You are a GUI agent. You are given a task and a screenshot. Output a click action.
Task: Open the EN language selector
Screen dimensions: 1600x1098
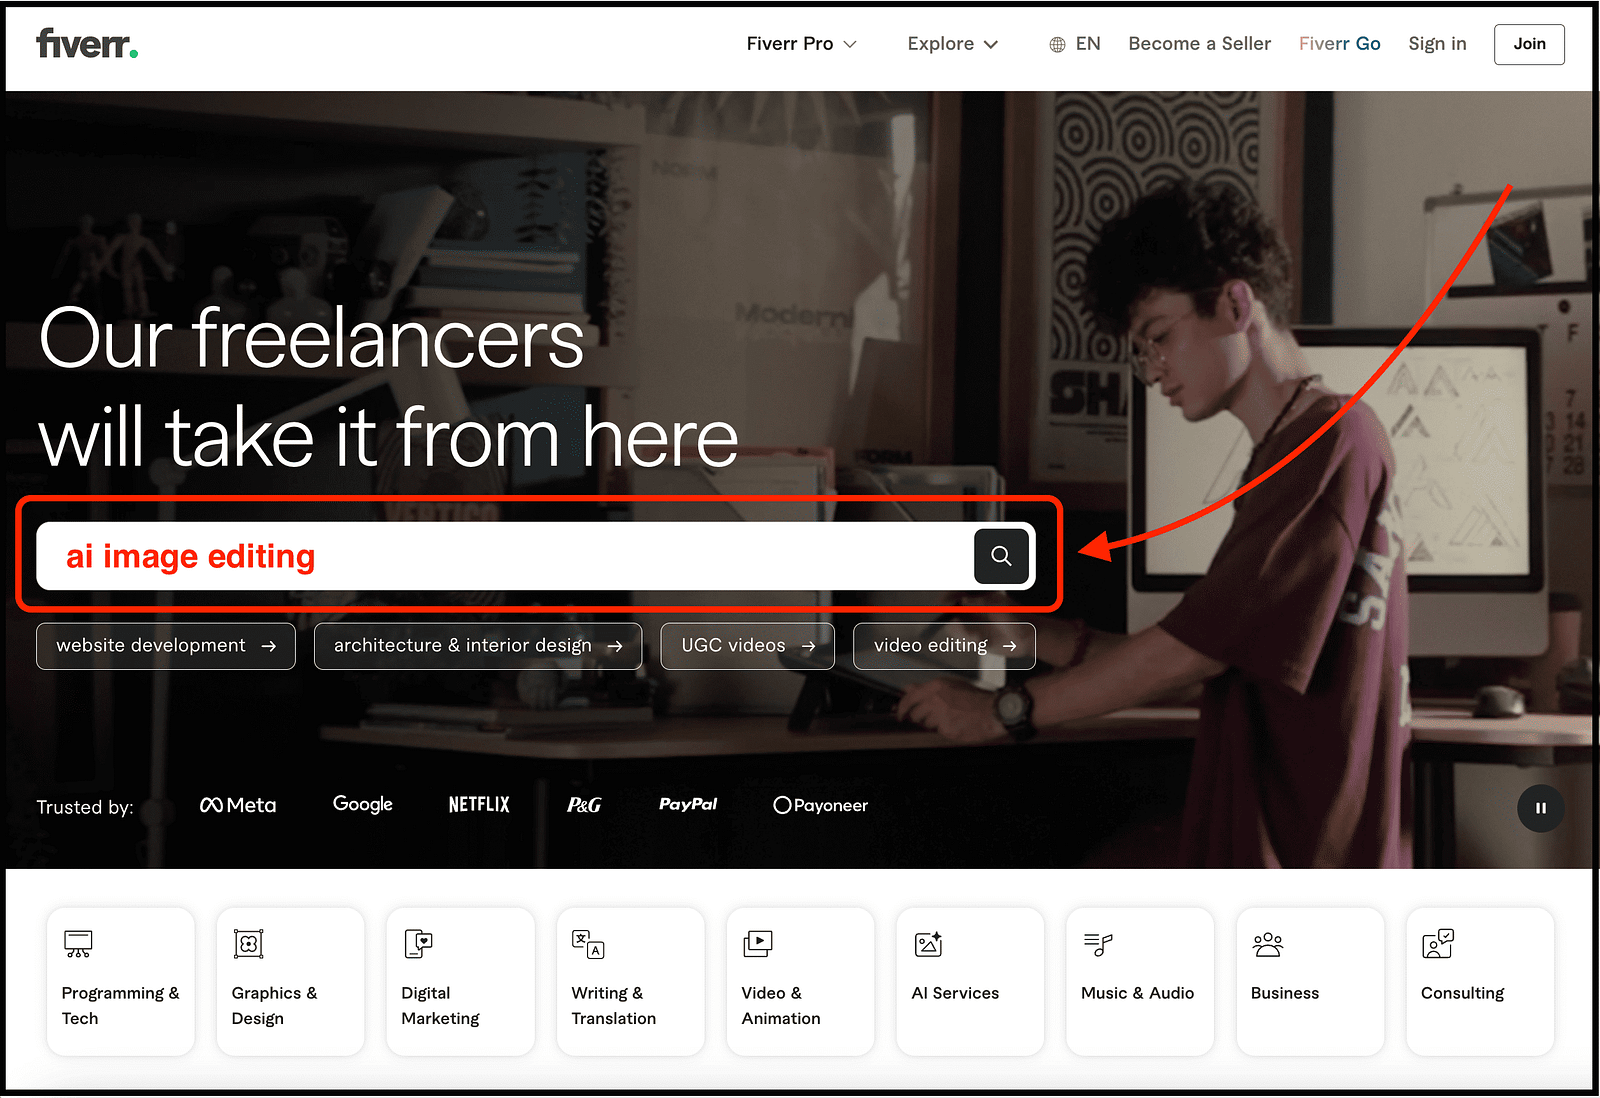[1075, 44]
